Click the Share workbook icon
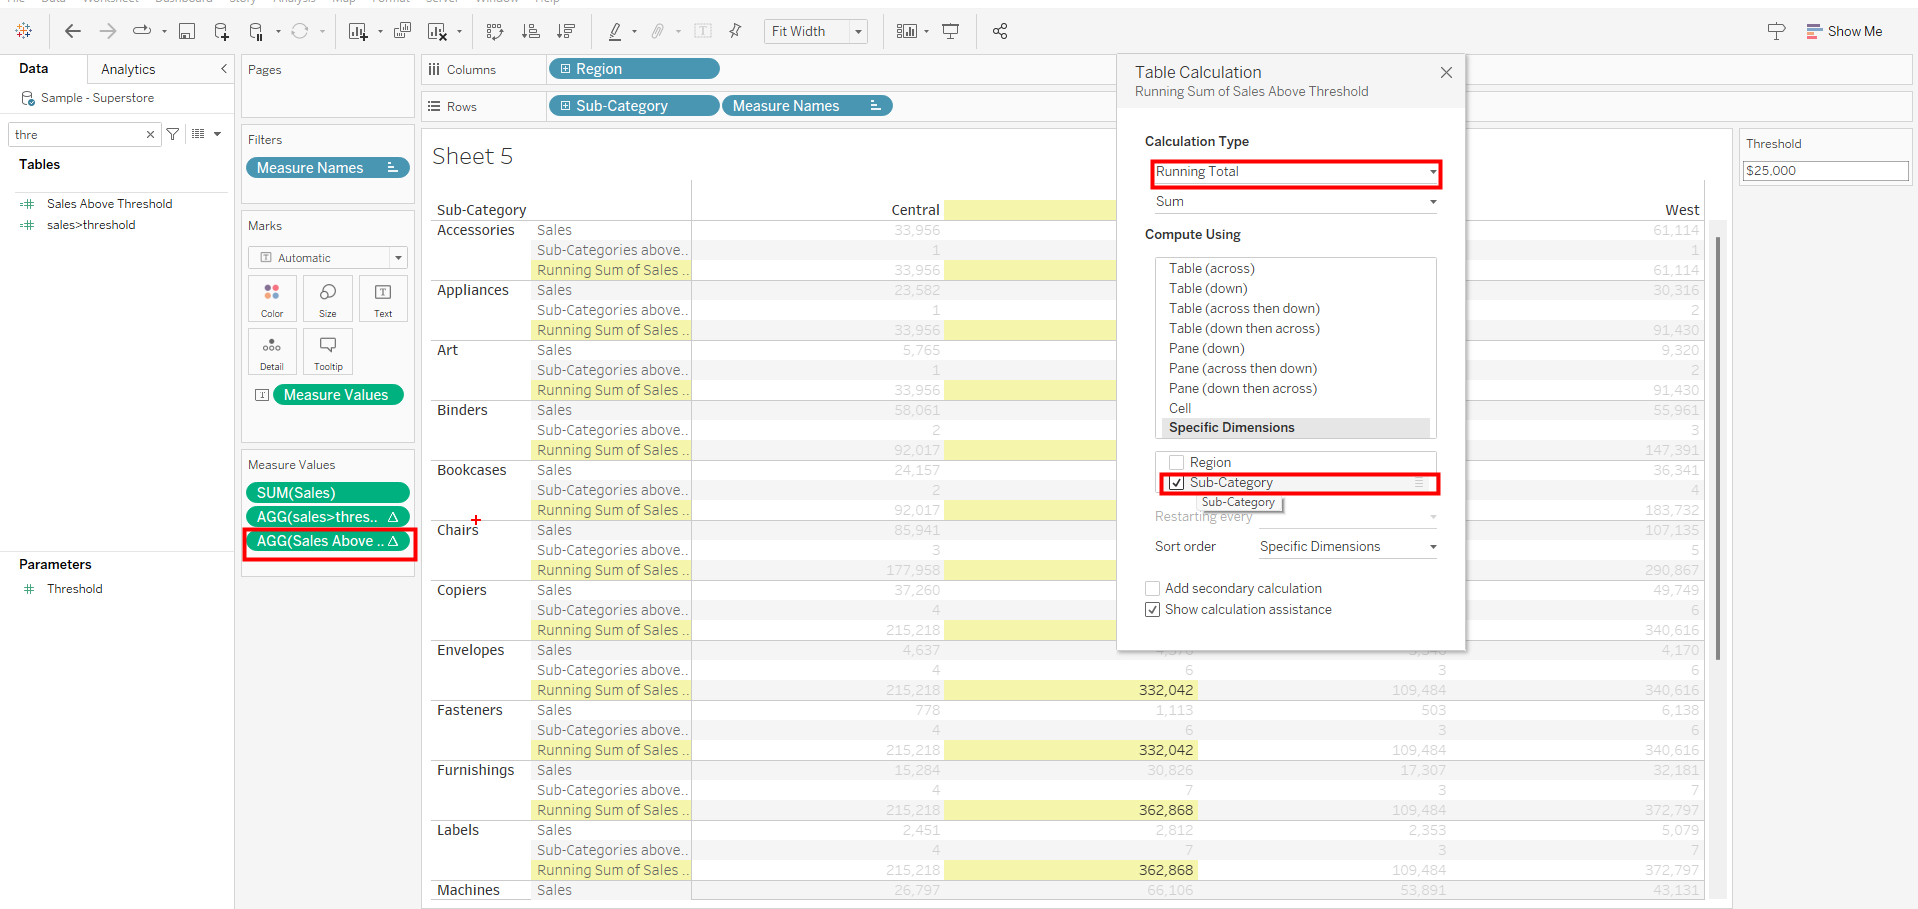The image size is (1918, 909). click(x=1000, y=32)
